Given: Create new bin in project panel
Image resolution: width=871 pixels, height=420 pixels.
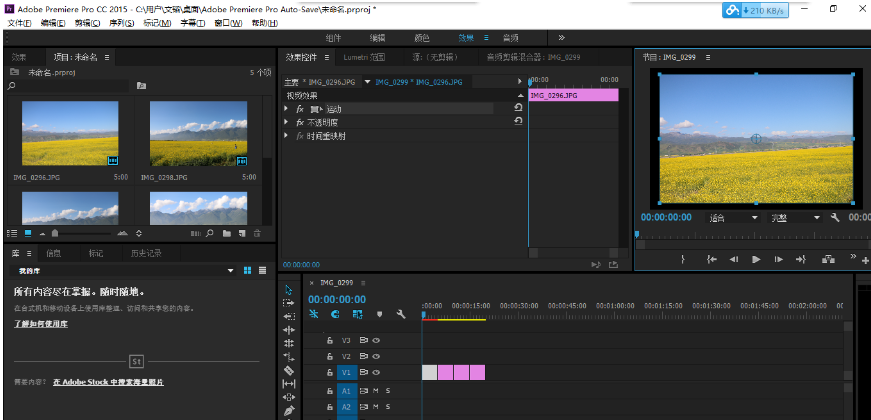Looking at the screenshot, I should tap(226, 233).
